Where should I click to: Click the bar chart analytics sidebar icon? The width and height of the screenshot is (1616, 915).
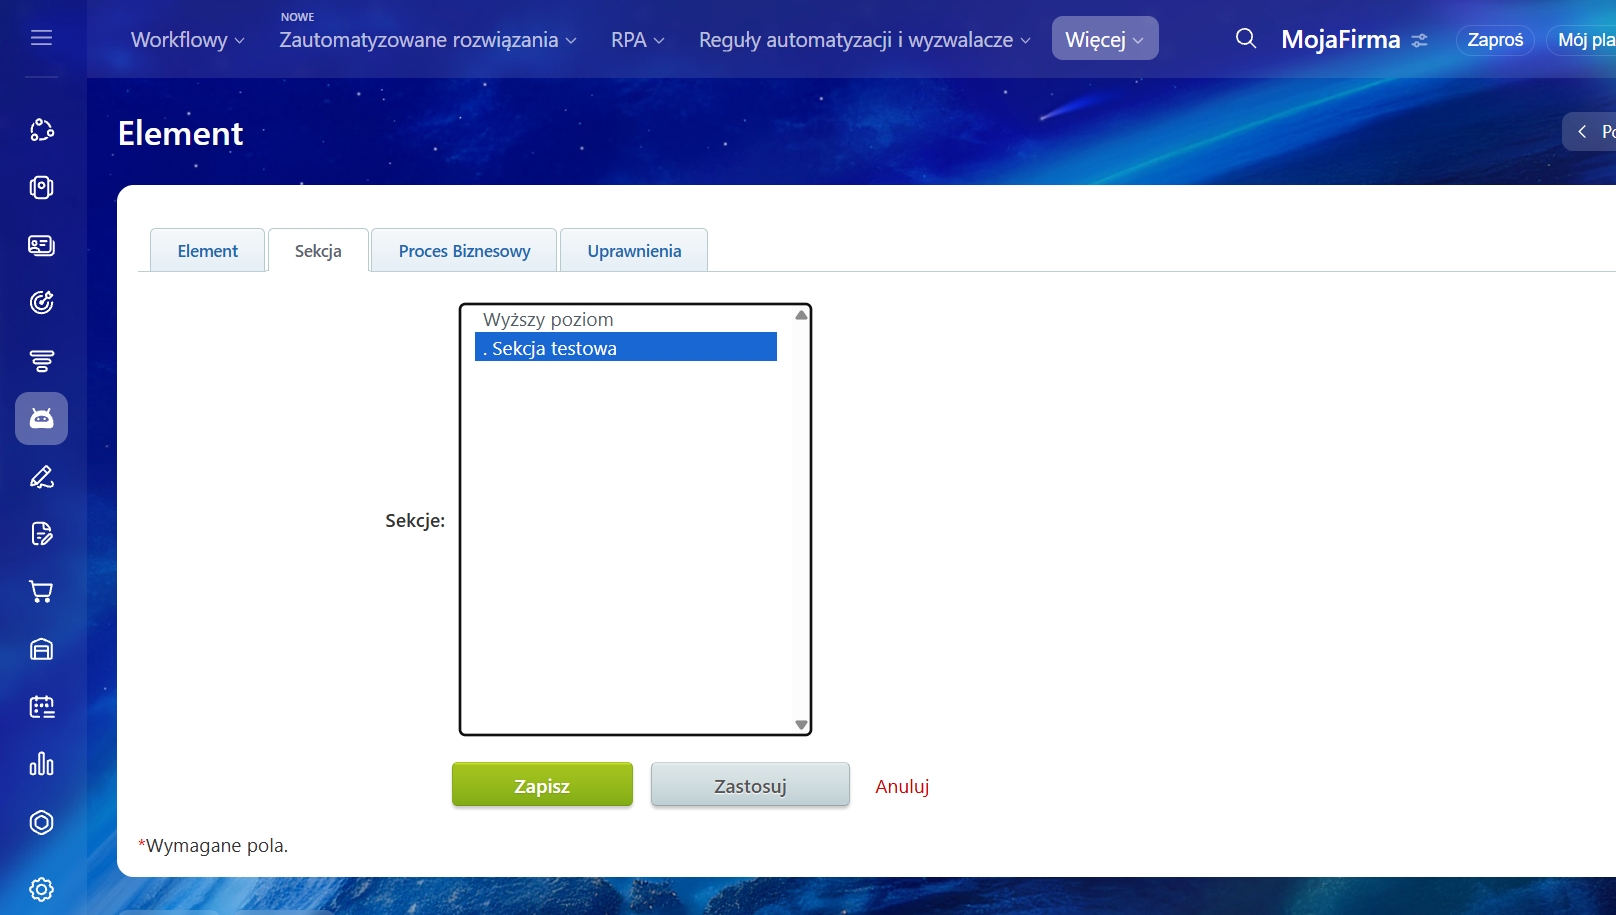click(x=41, y=765)
